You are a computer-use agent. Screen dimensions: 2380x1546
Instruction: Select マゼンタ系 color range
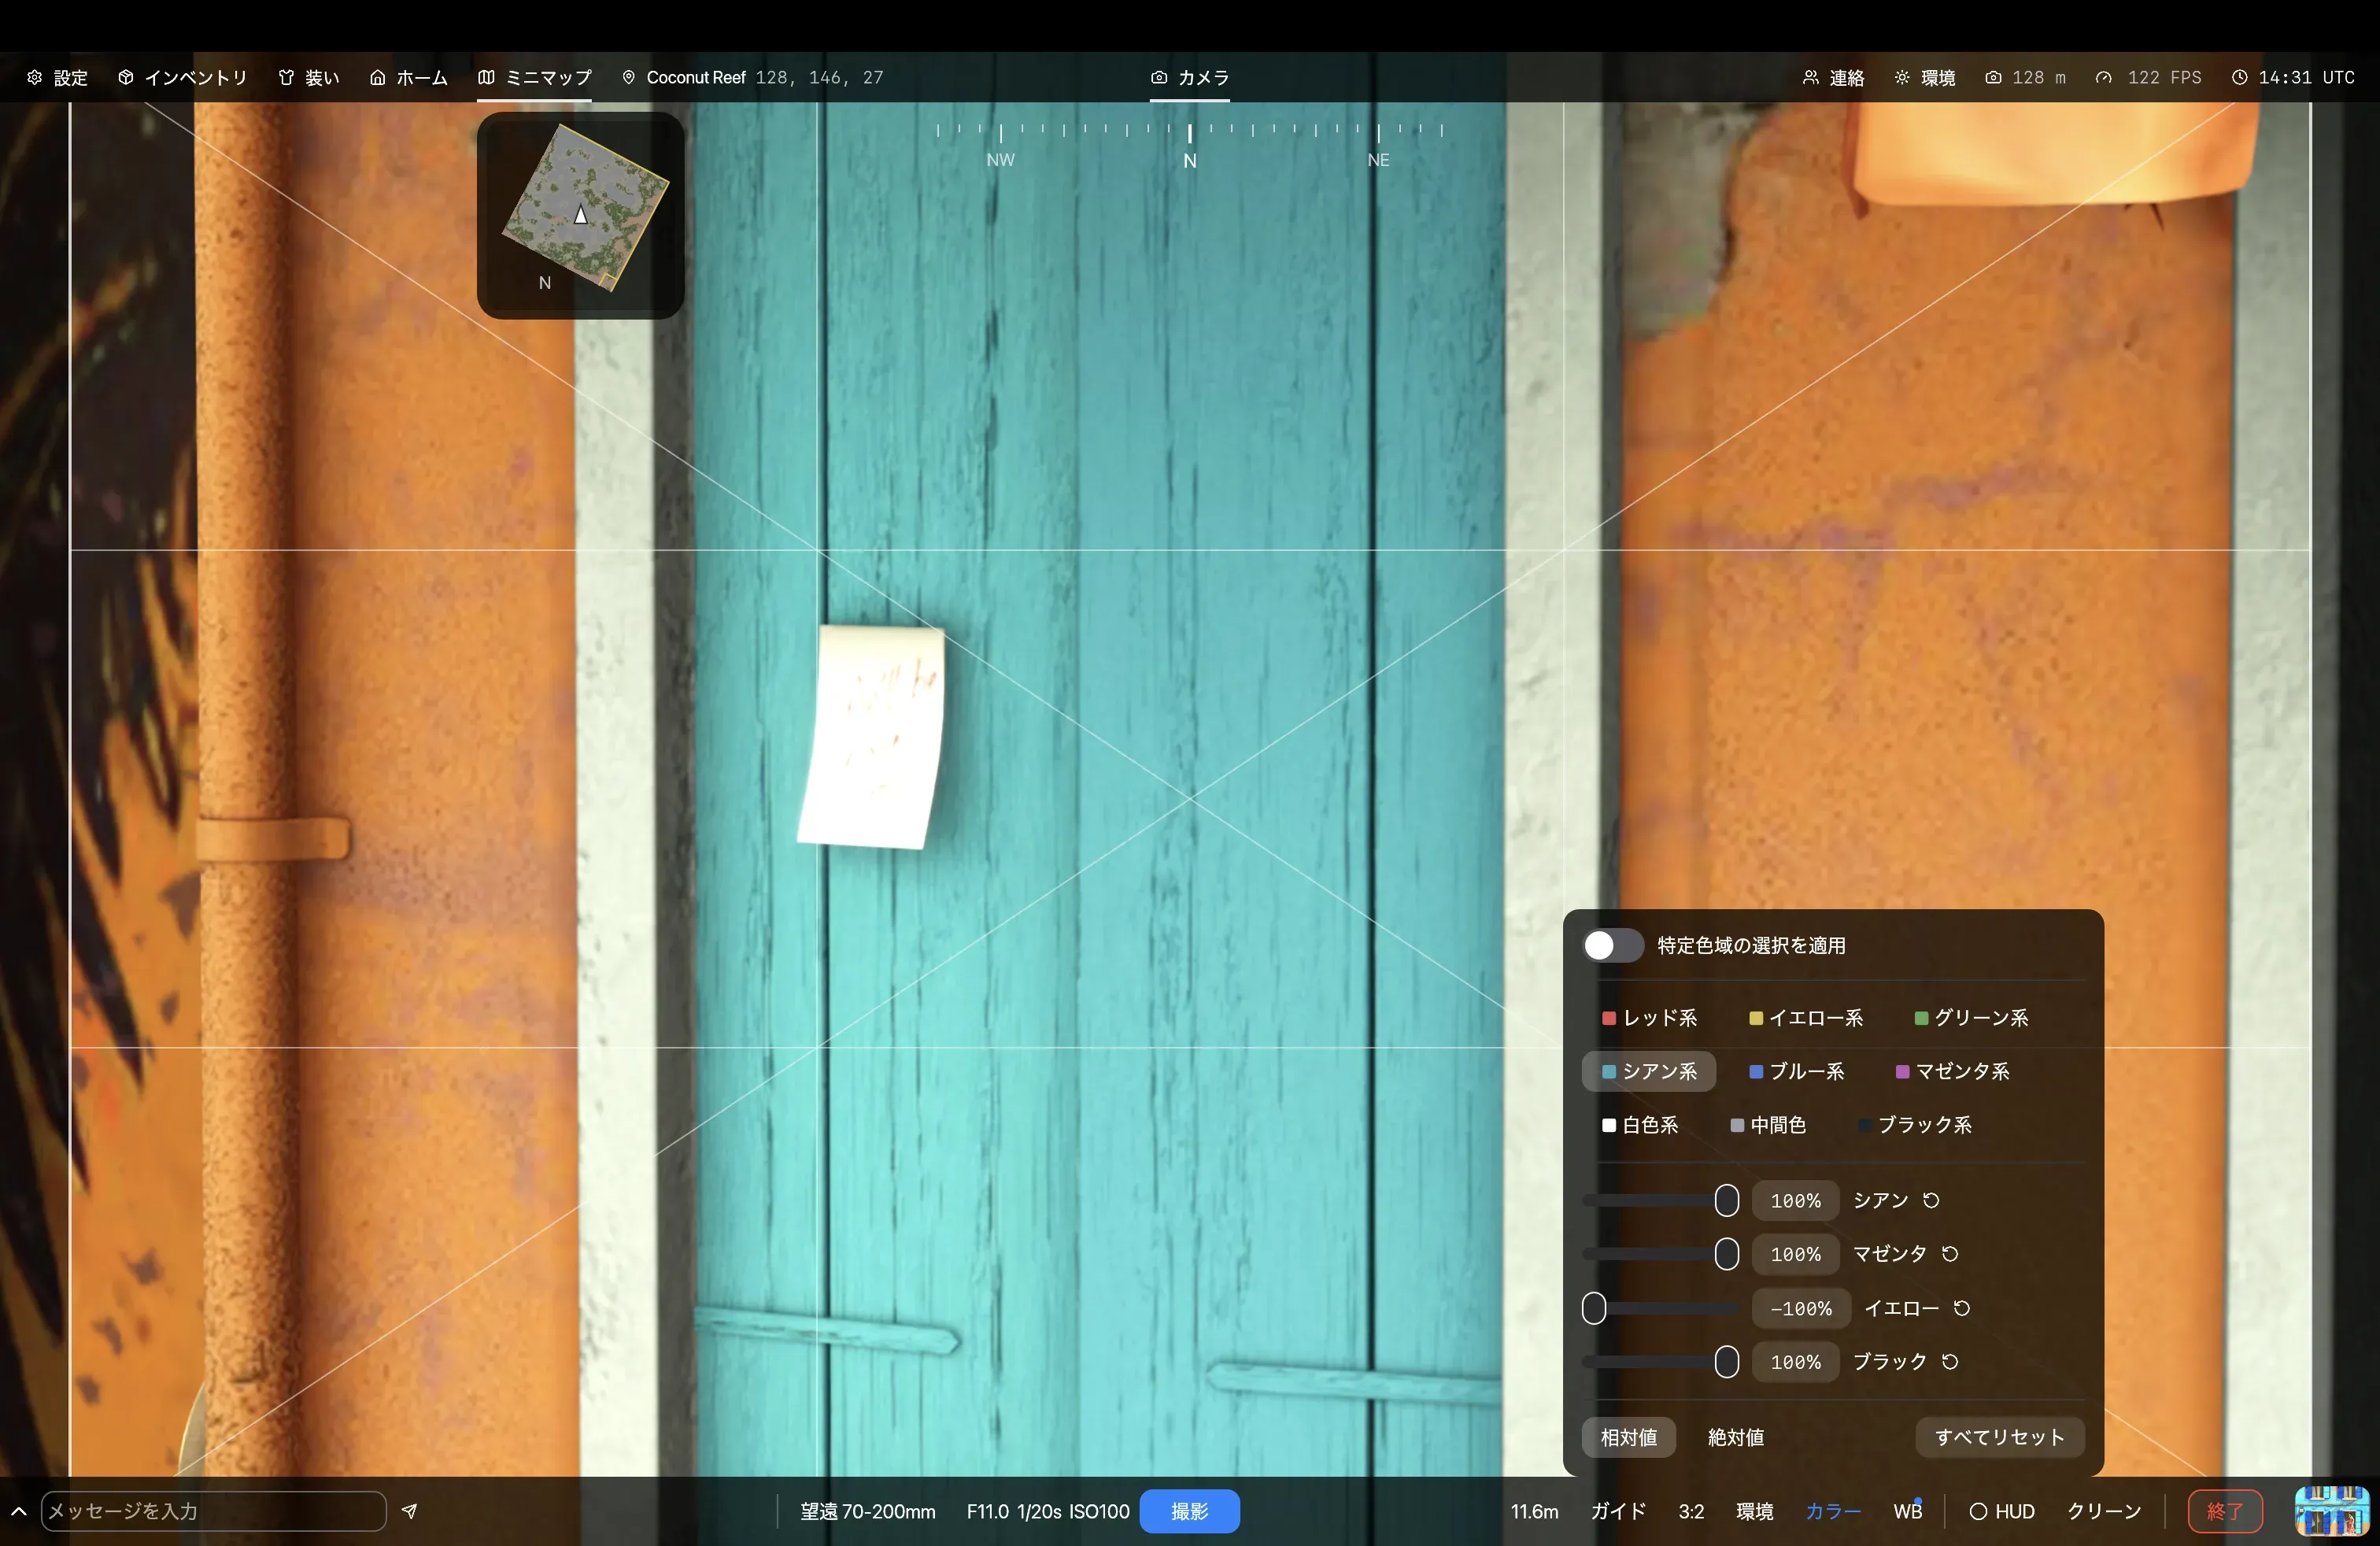click(1952, 1071)
